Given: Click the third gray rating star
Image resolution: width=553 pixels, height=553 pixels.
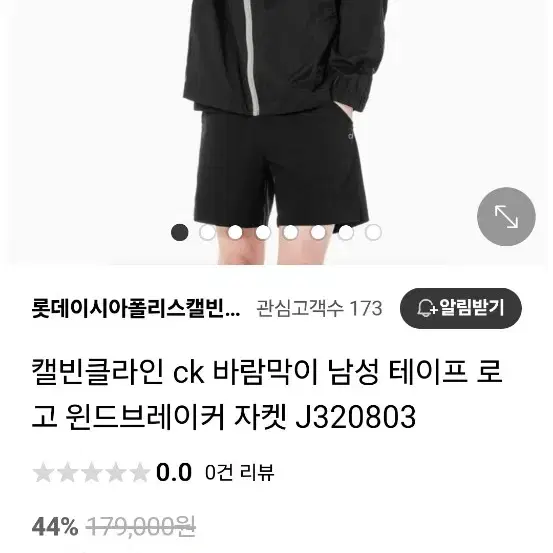Looking at the screenshot, I should (x=91, y=472).
